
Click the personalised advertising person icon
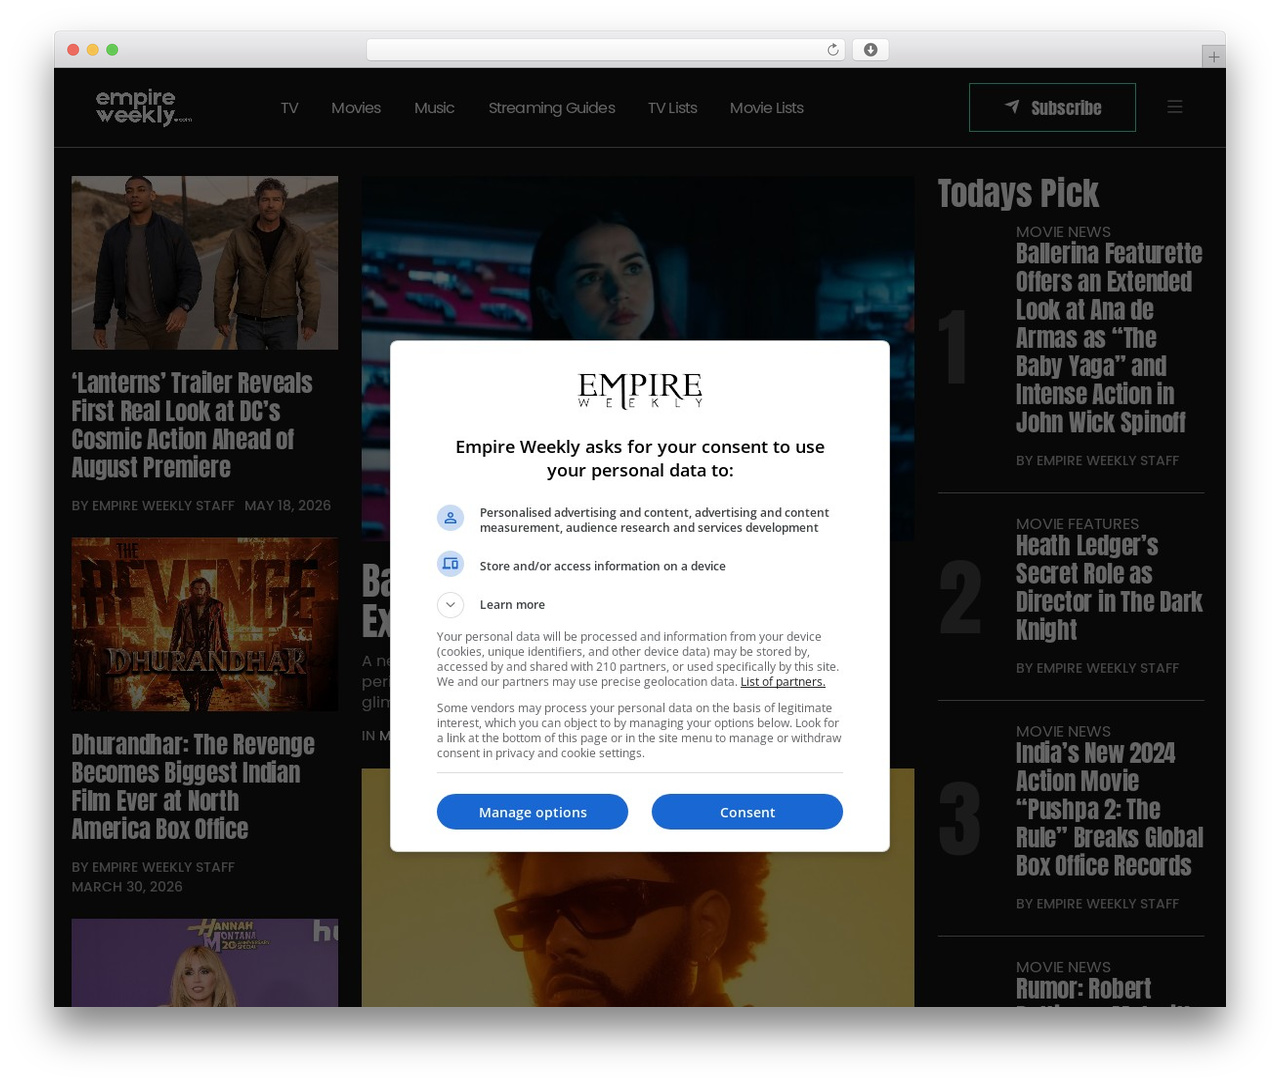(x=450, y=518)
